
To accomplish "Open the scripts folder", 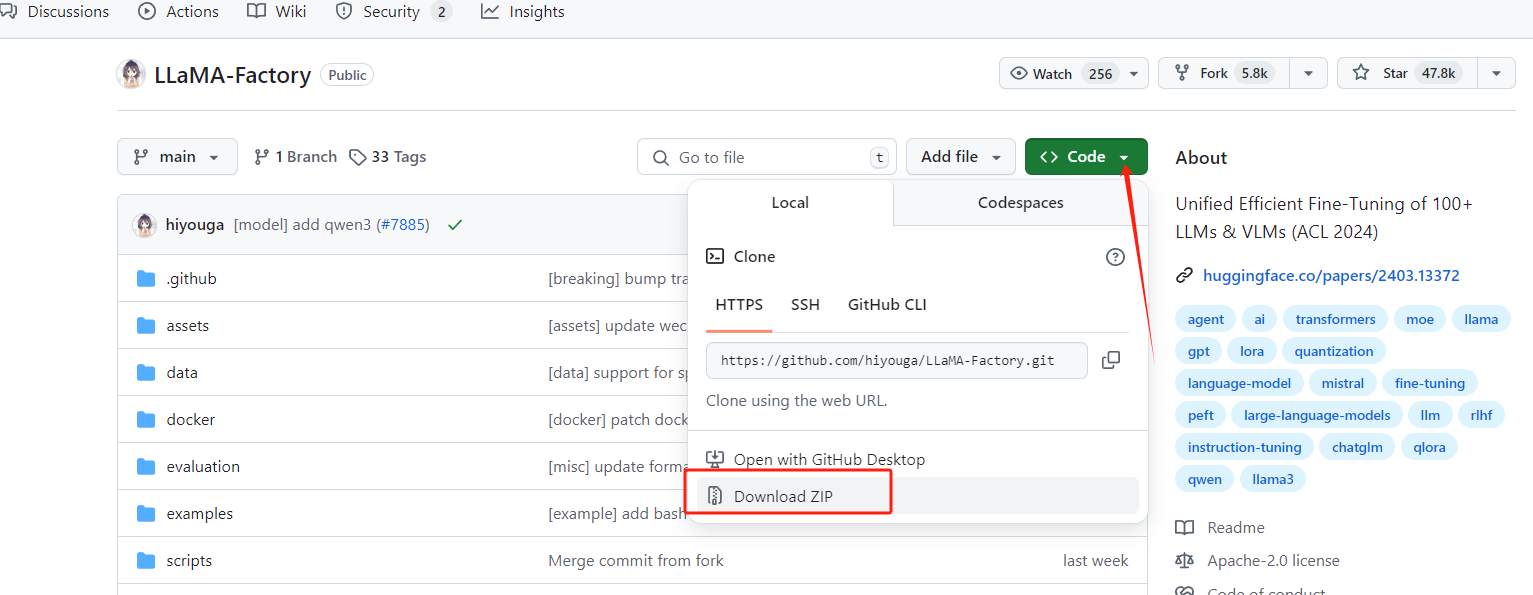I will point(189,561).
